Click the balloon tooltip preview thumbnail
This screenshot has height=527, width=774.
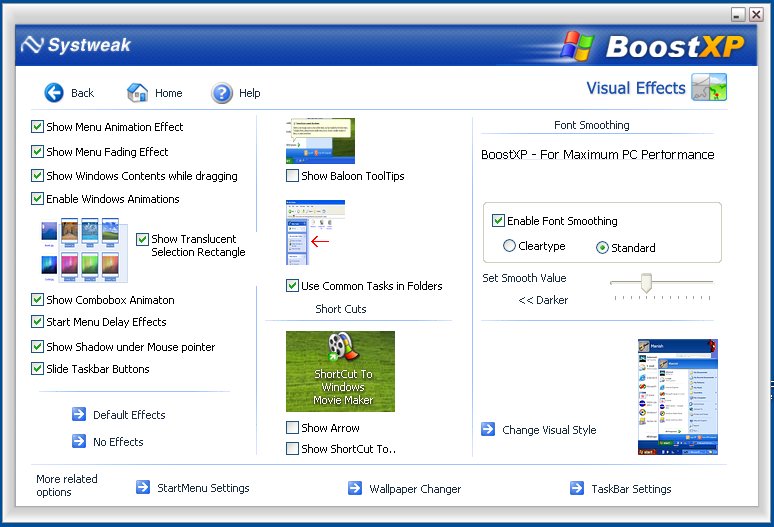pos(320,141)
